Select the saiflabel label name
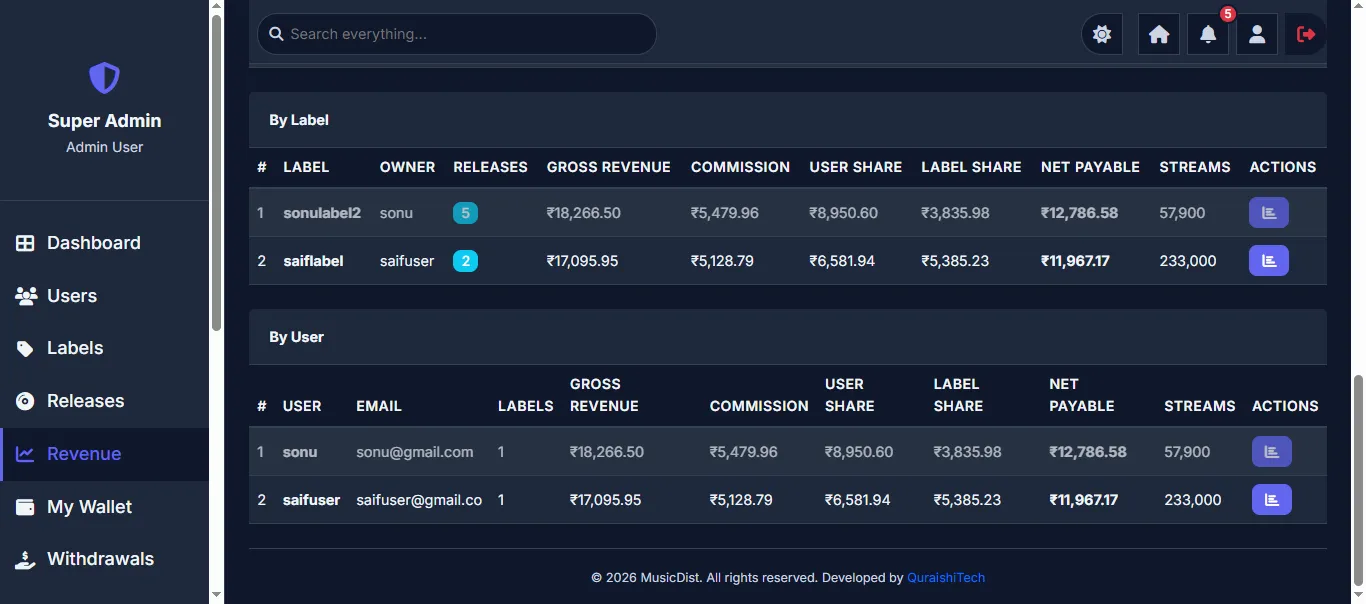This screenshot has height=604, width=1366. point(313,261)
